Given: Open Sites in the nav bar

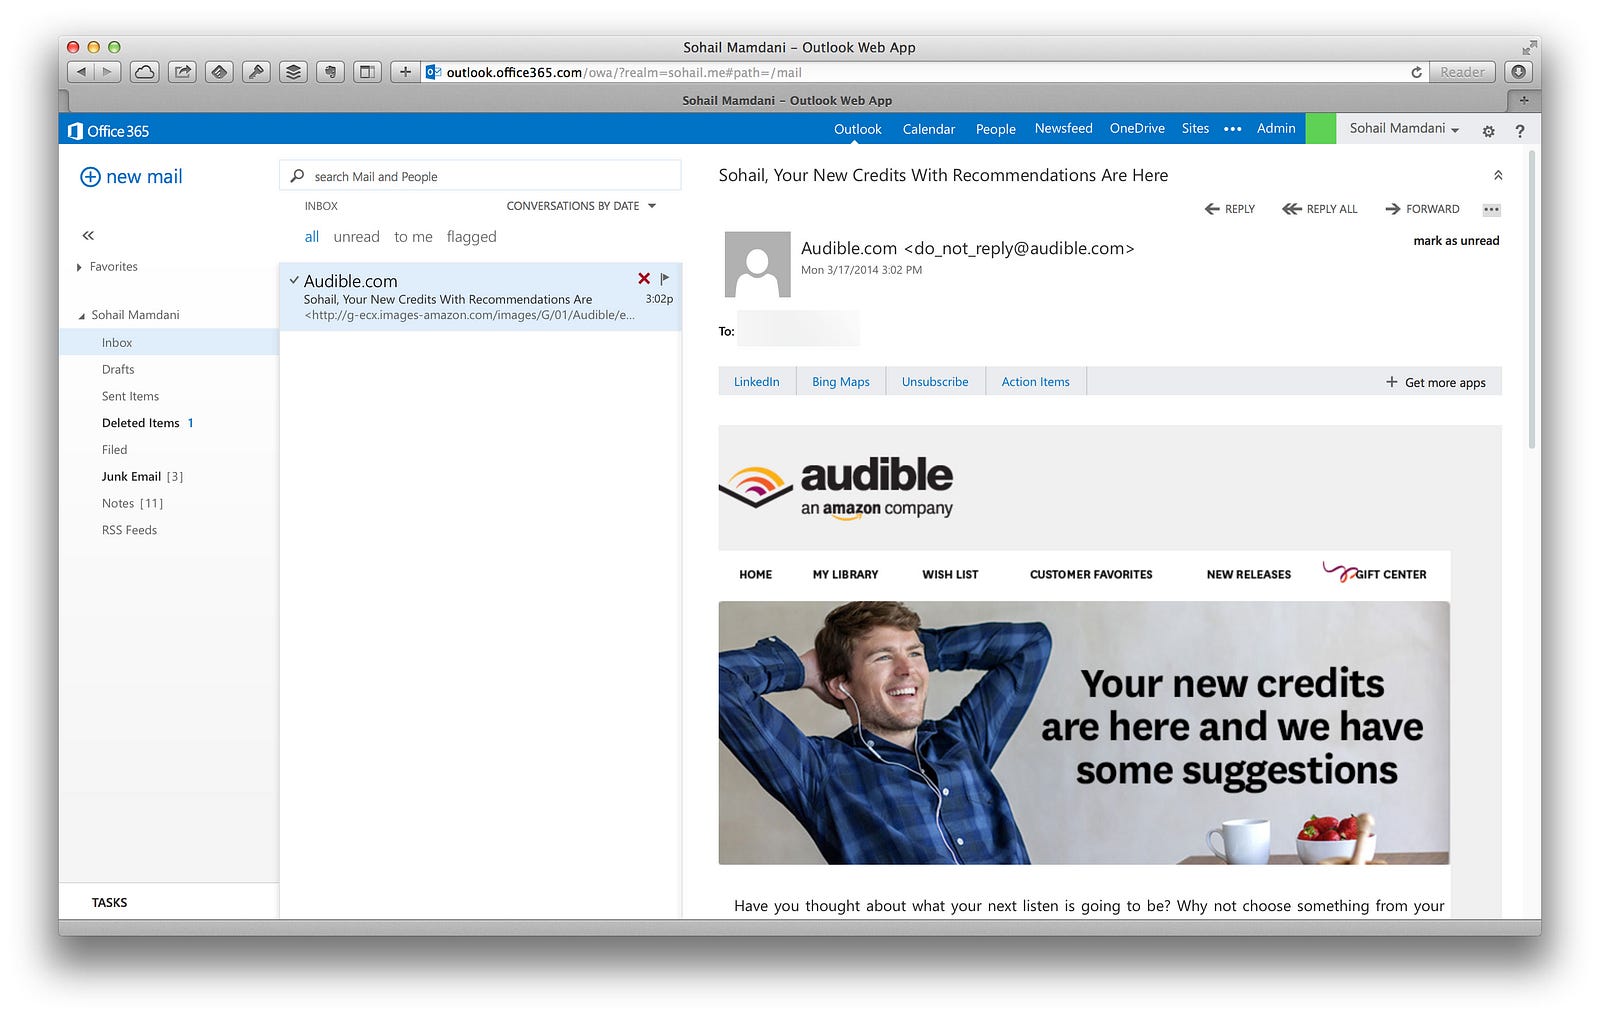Looking at the screenshot, I should (x=1195, y=128).
